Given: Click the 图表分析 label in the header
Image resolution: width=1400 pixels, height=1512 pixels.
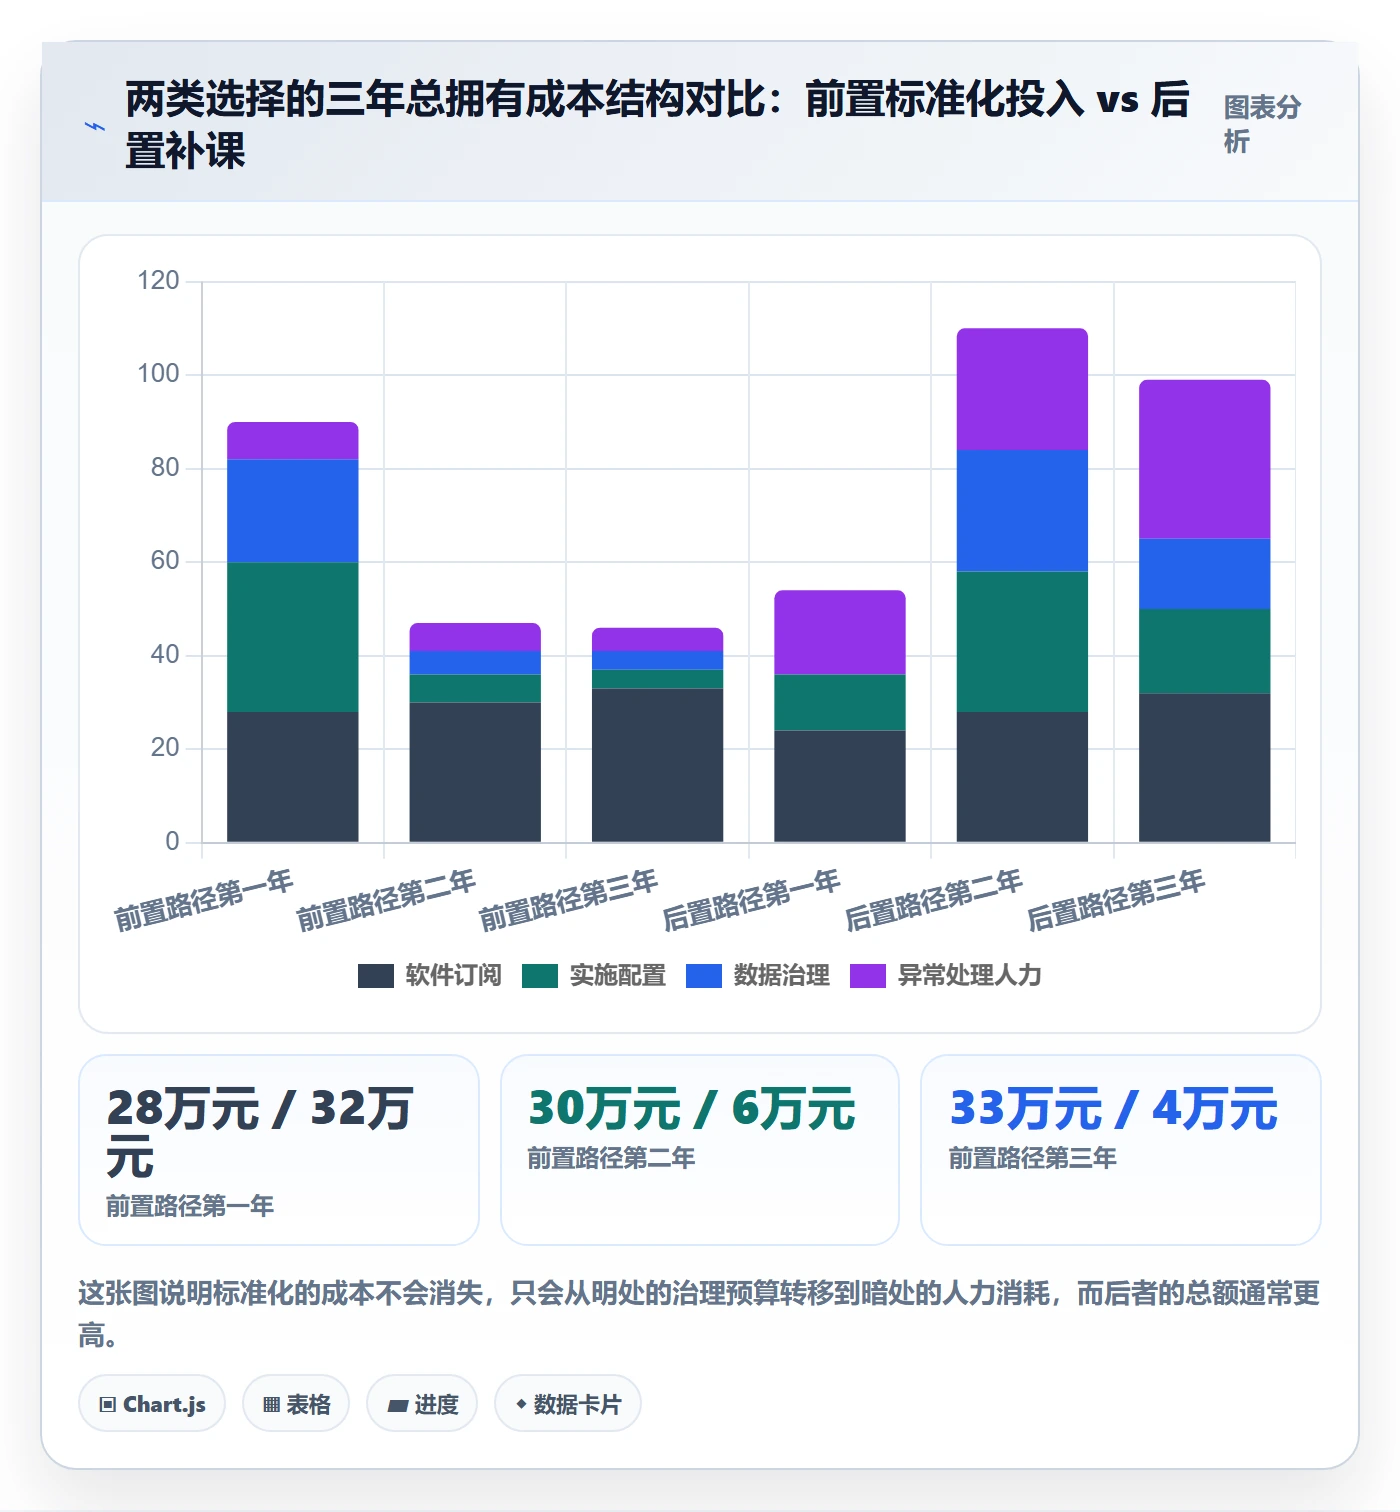Looking at the screenshot, I should coord(1262,124).
